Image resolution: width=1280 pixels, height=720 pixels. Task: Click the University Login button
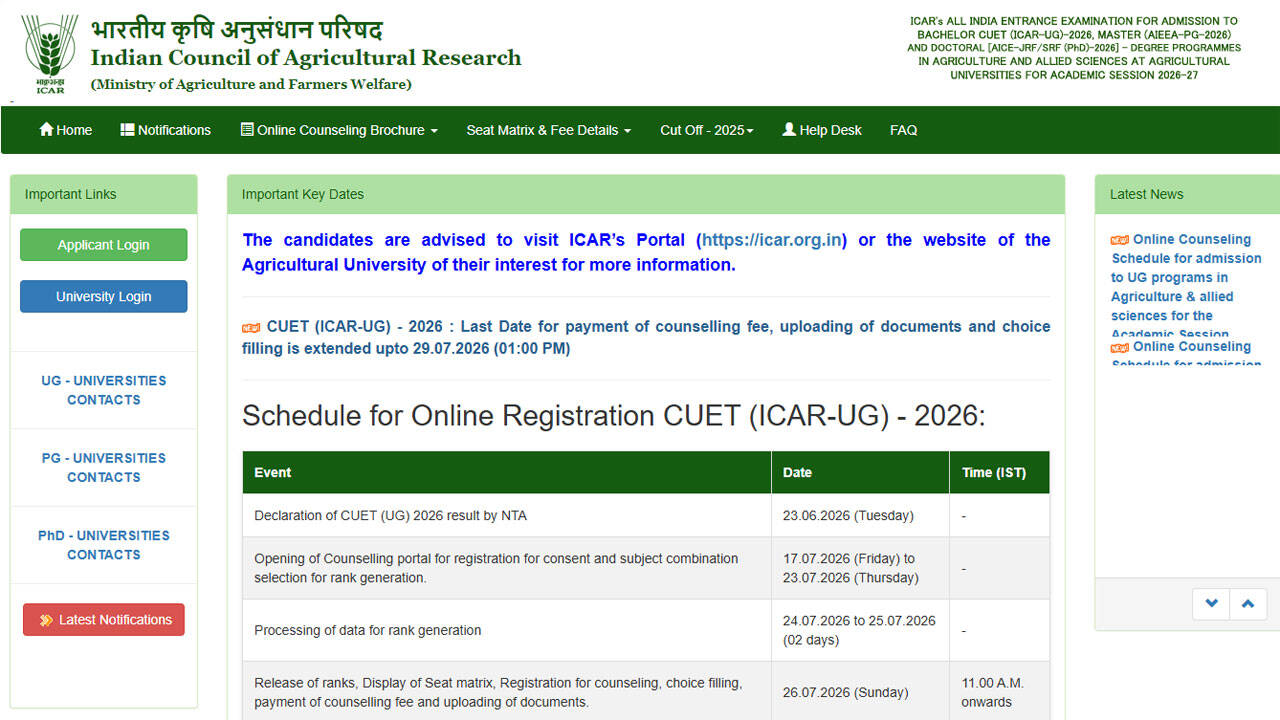pyautogui.click(x=104, y=296)
